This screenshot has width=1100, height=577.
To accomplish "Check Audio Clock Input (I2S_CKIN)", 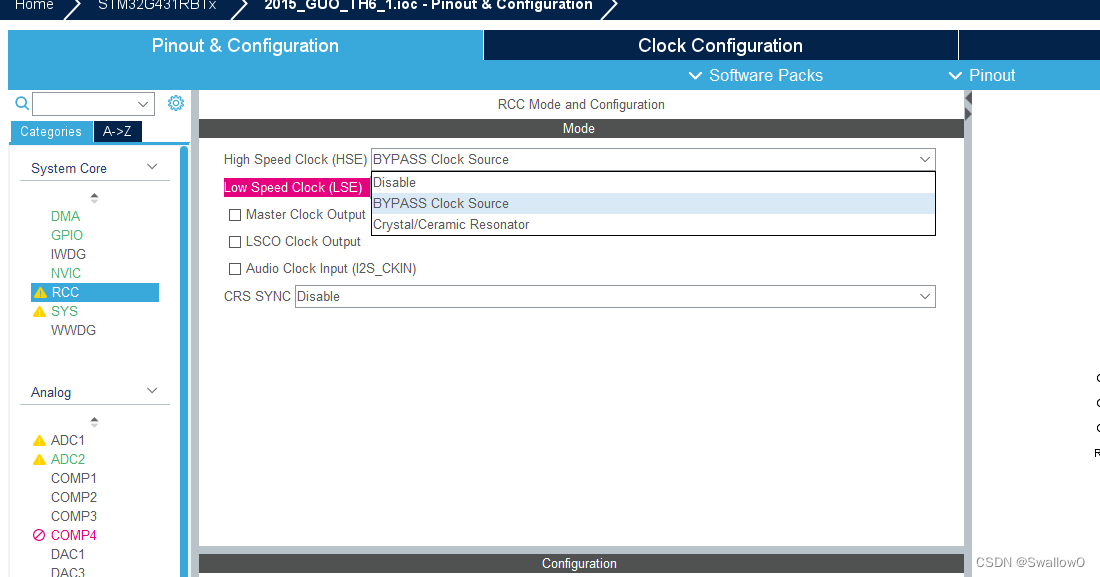I will click(x=235, y=268).
